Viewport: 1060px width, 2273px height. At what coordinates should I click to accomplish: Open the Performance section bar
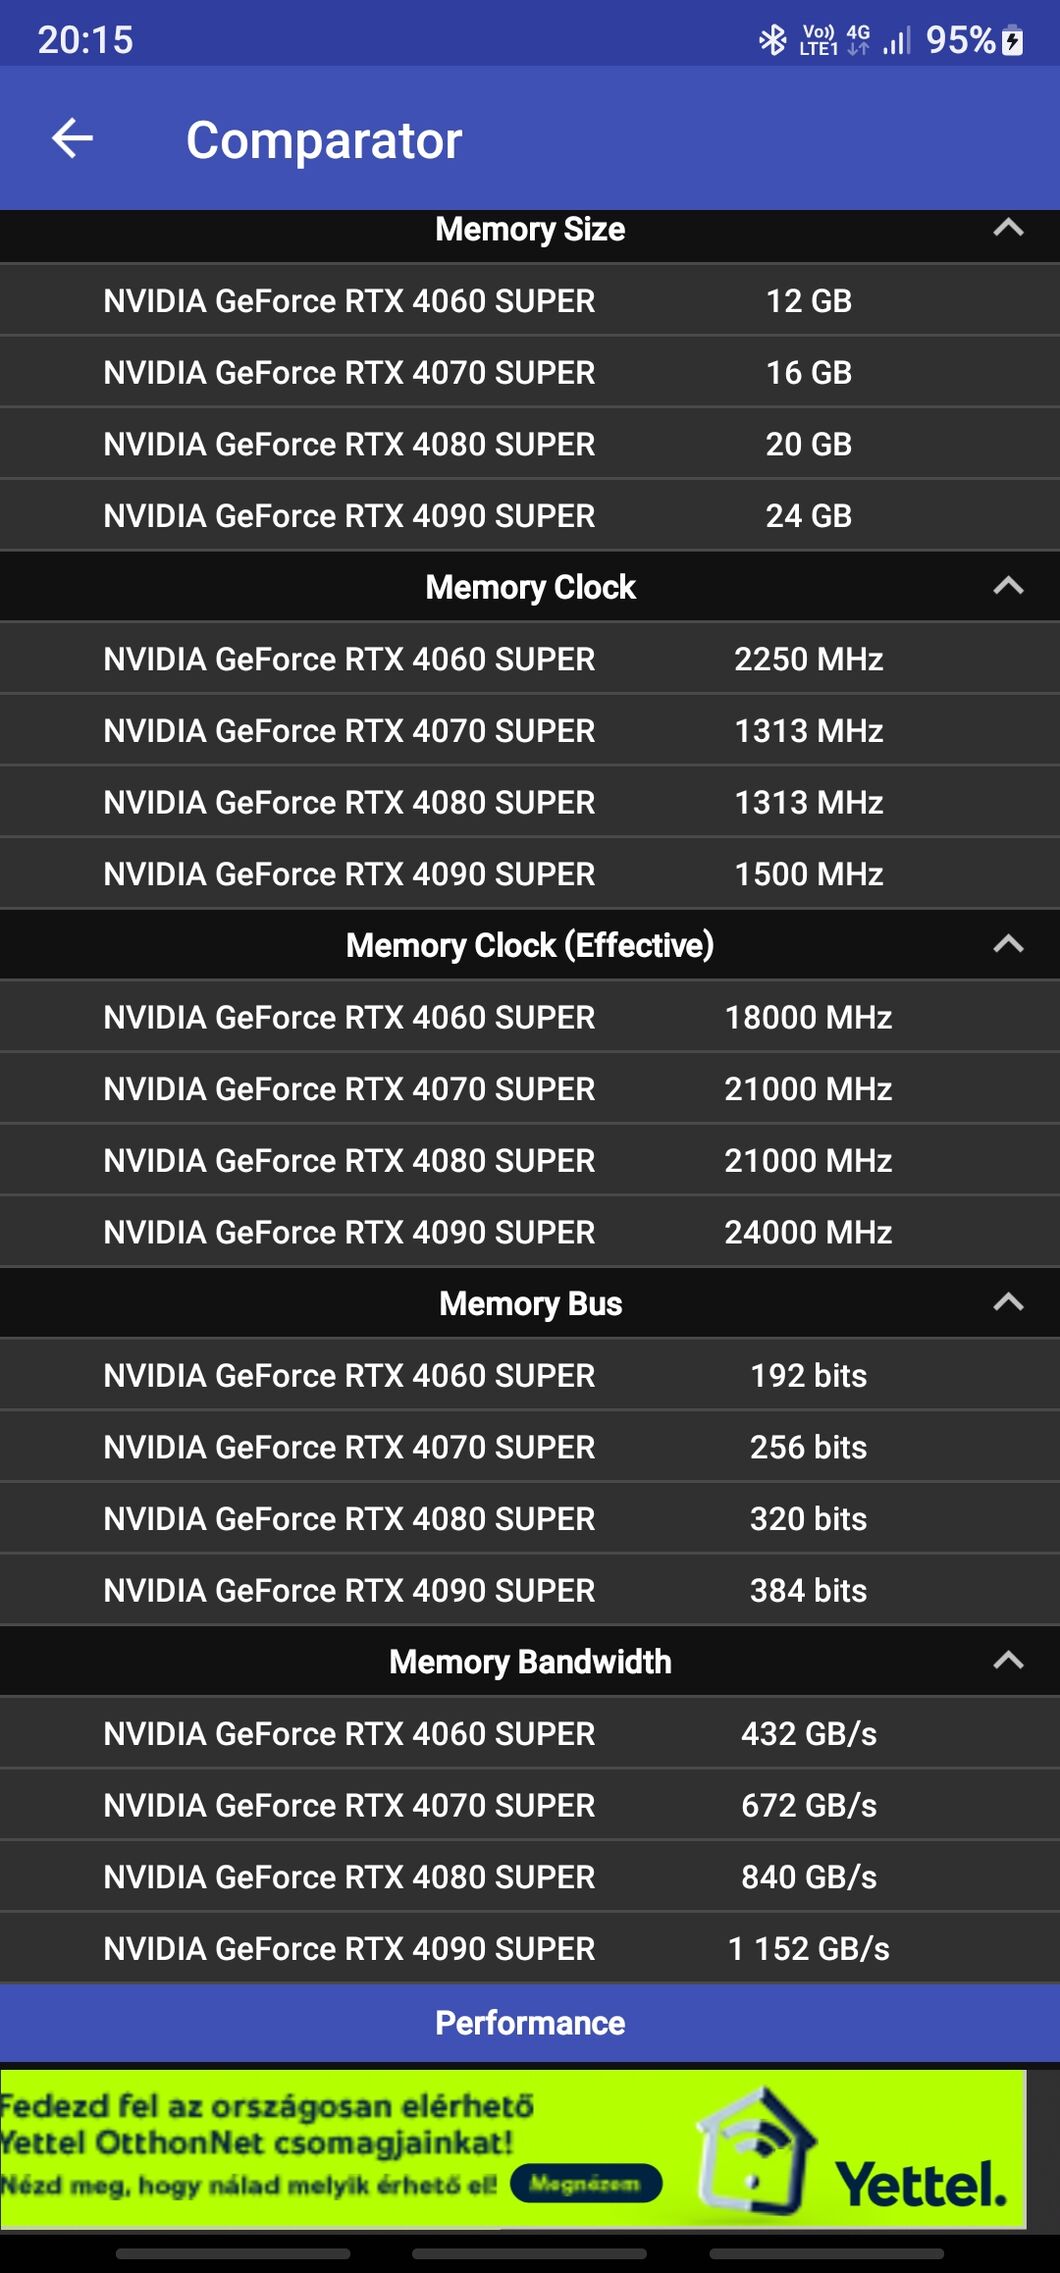[x=530, y=2023]
